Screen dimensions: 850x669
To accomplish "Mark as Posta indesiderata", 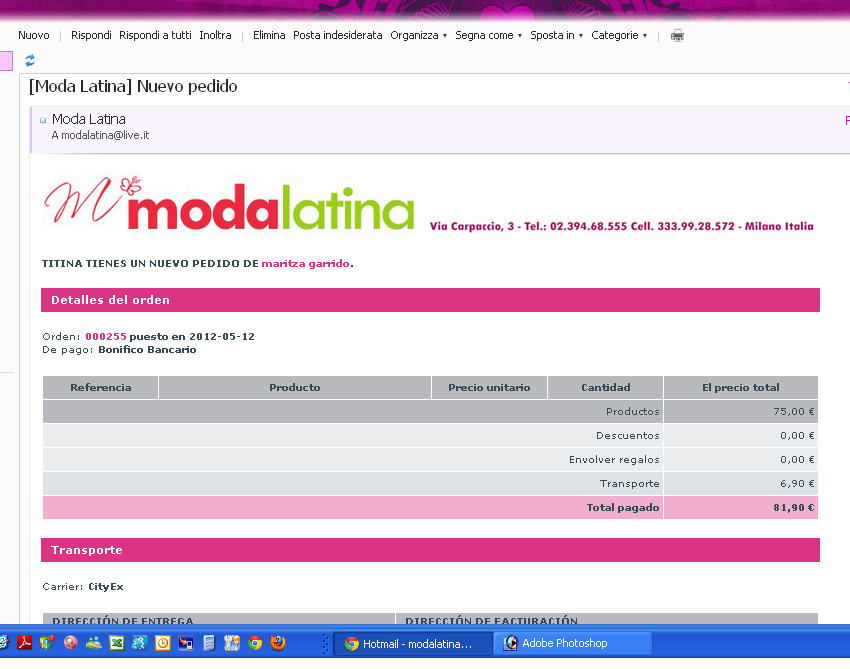I will click(x=338, y=35).
